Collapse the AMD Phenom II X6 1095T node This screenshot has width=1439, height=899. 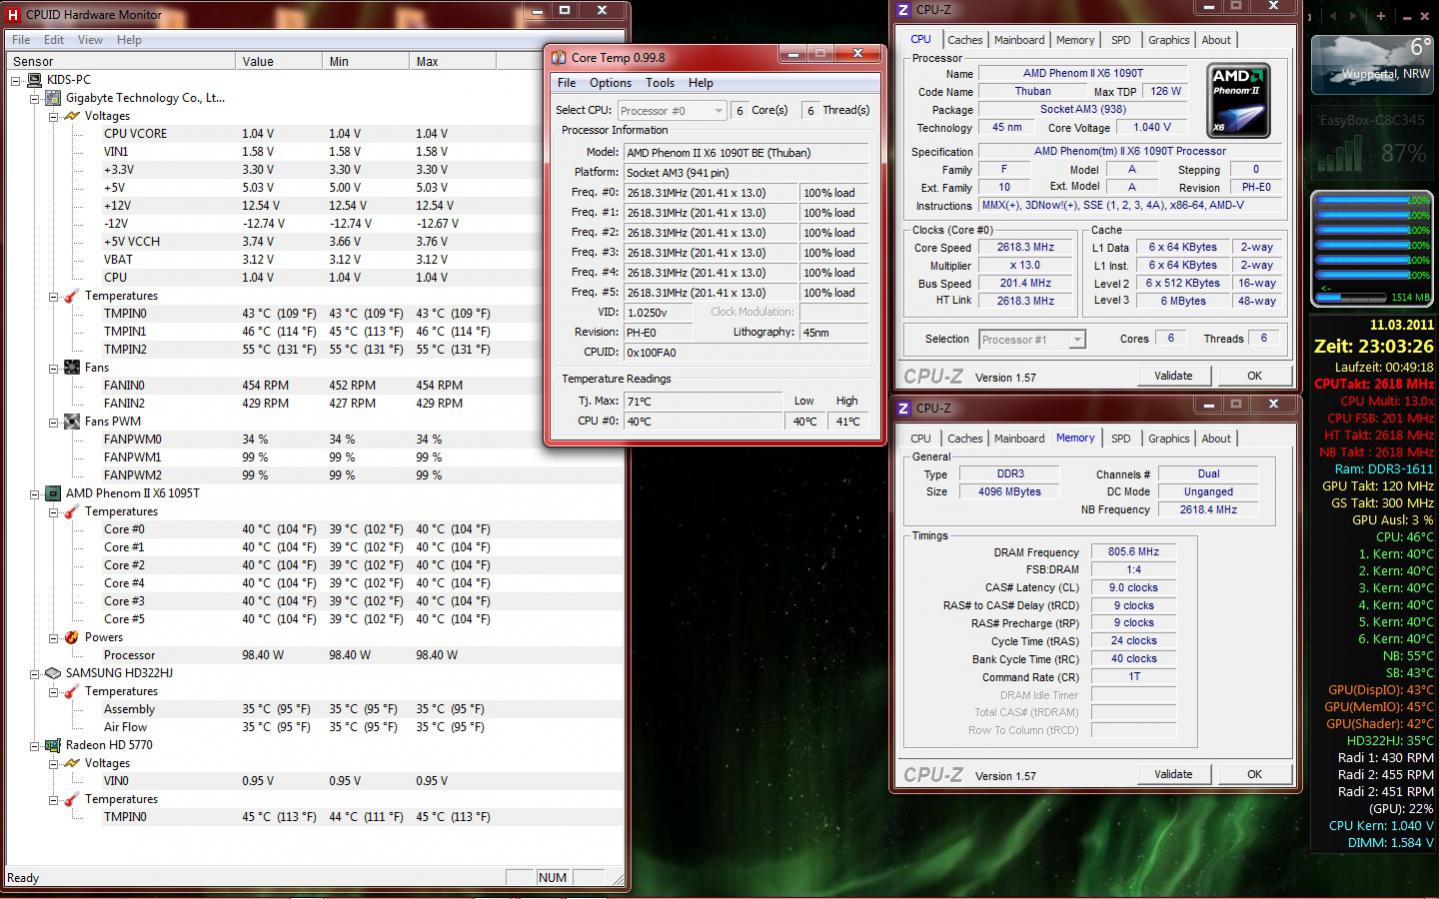tap(34, 494)
